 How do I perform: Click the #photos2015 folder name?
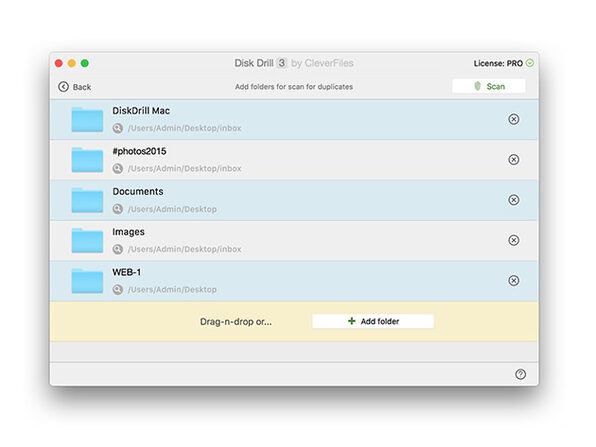tap(139, 151)
